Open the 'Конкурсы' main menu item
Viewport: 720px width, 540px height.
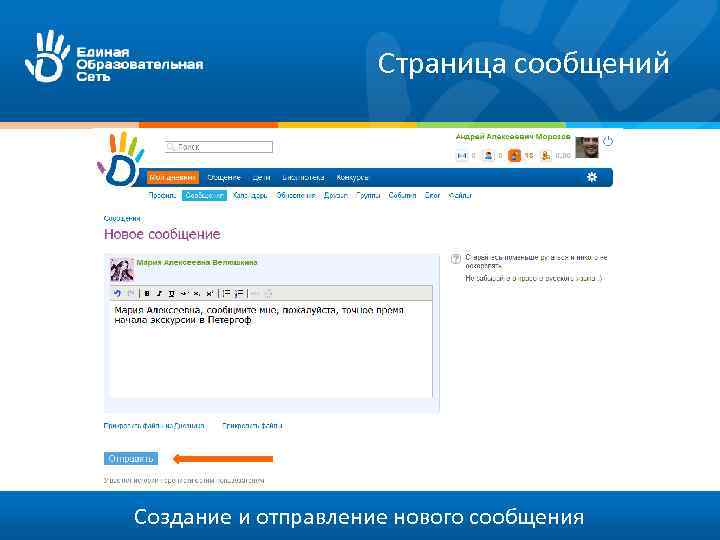click(x=352, y=178)
